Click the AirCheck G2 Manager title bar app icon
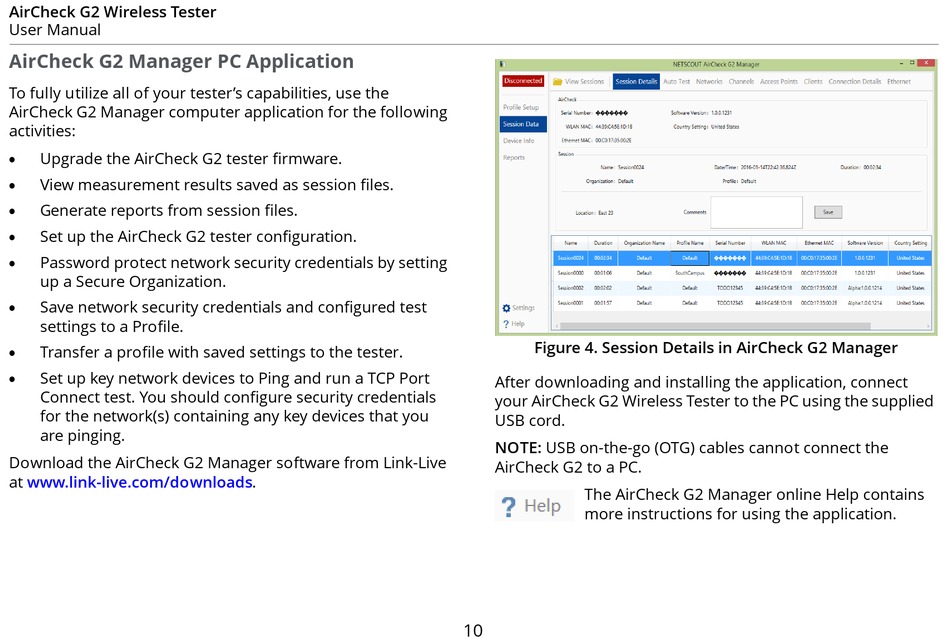Viewport: 950px width, 638px height. click(x=503, y=64)
